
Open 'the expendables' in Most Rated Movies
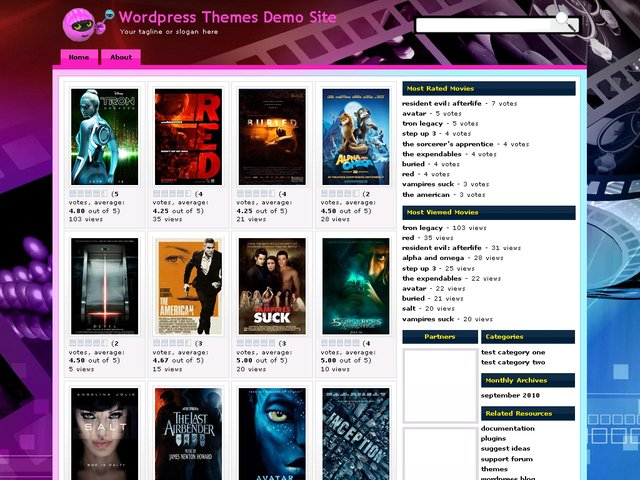point(431,154)
